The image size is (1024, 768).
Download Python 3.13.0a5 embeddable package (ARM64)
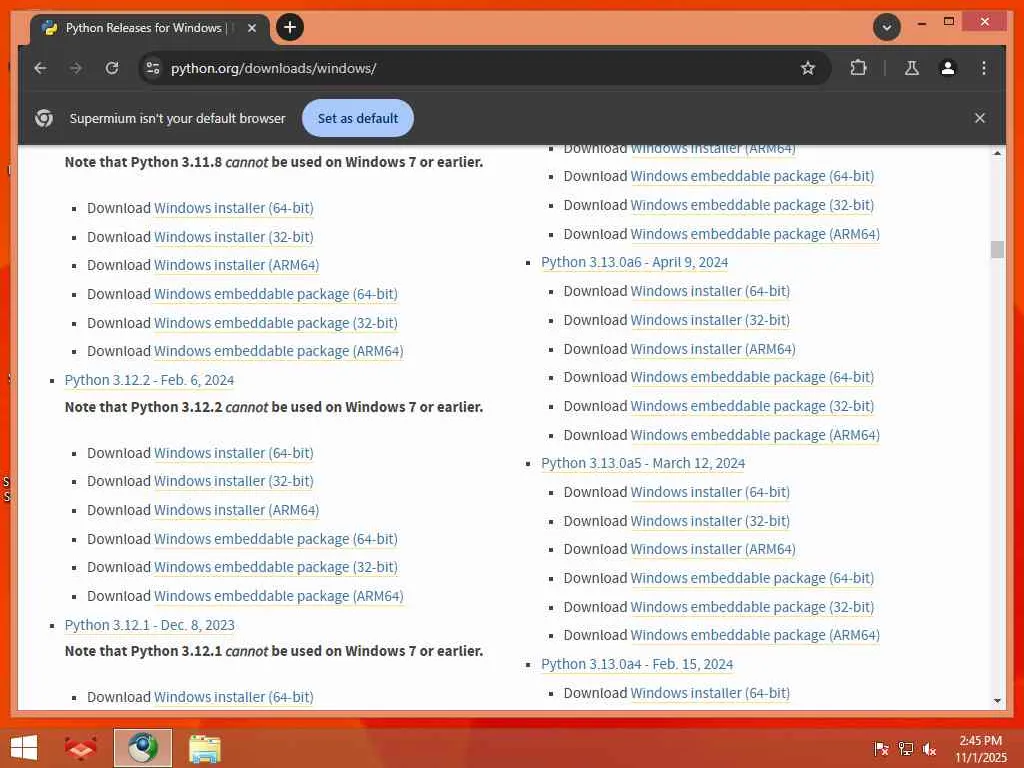(755, 635)
